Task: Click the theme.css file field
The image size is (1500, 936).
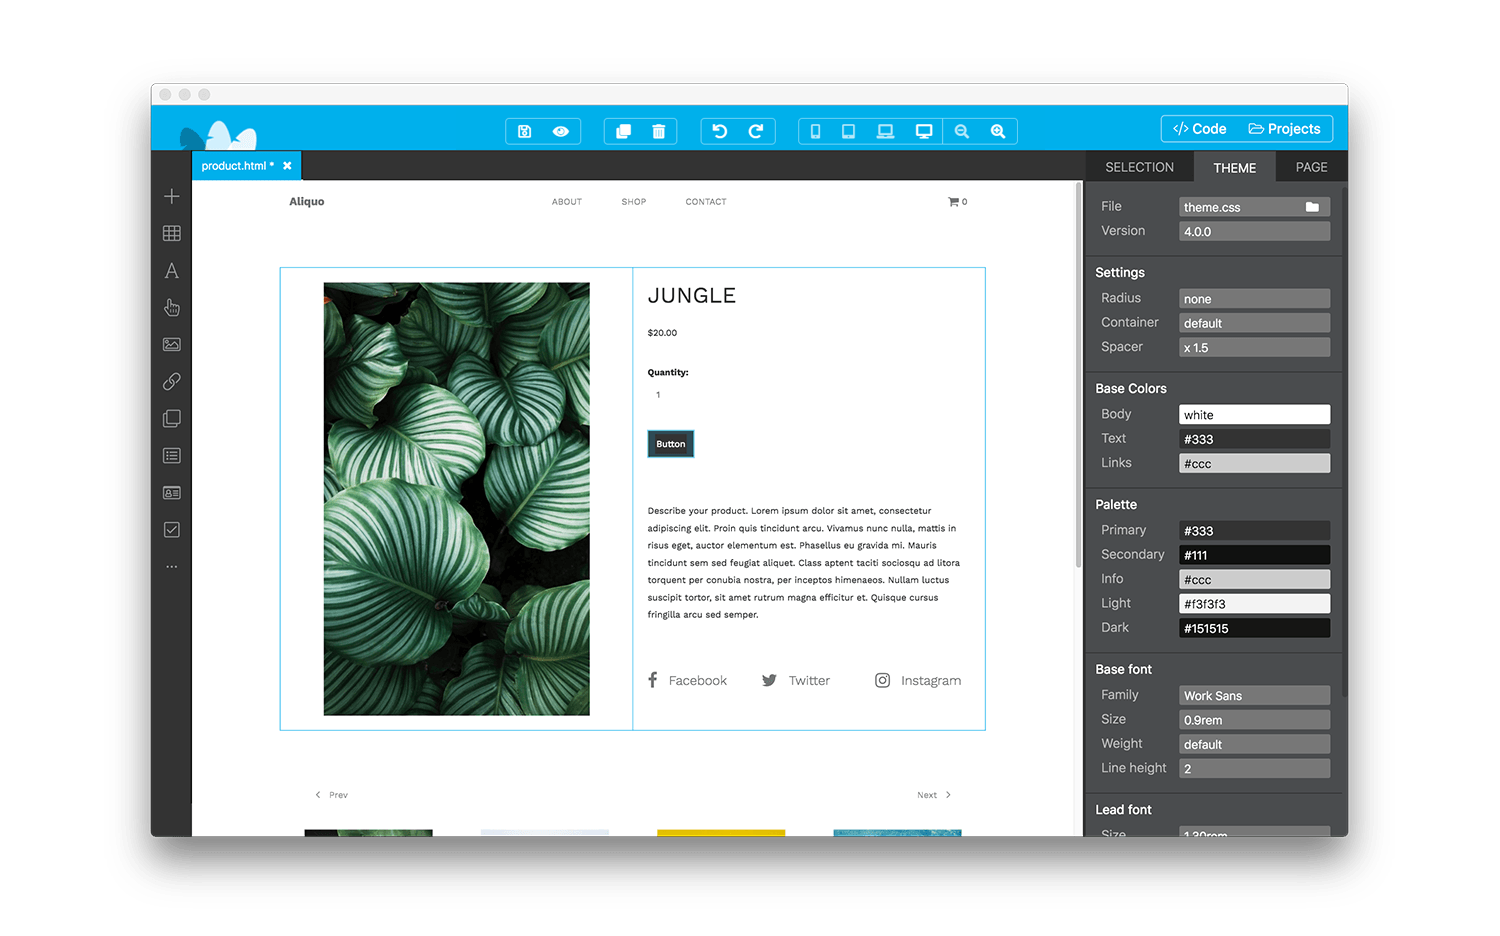Action: pyautogui.click(x=1254, y=207)
